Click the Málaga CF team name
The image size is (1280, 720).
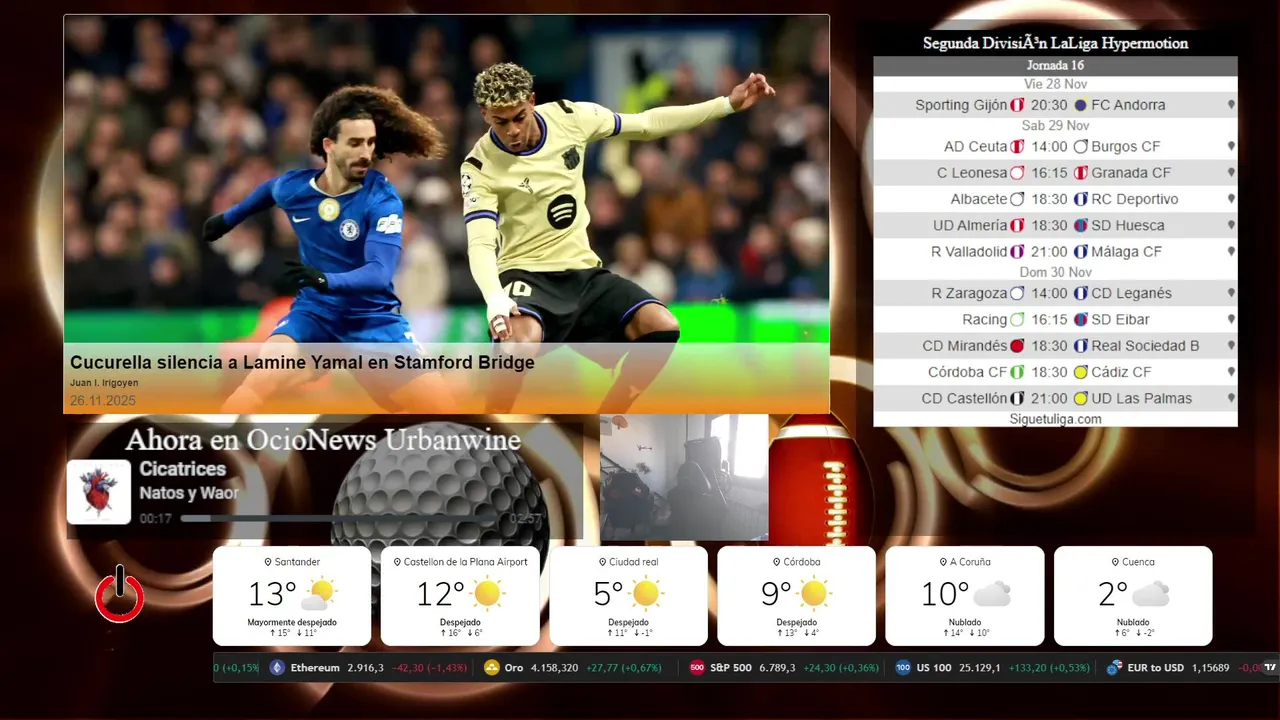[x=1126, y=252]
